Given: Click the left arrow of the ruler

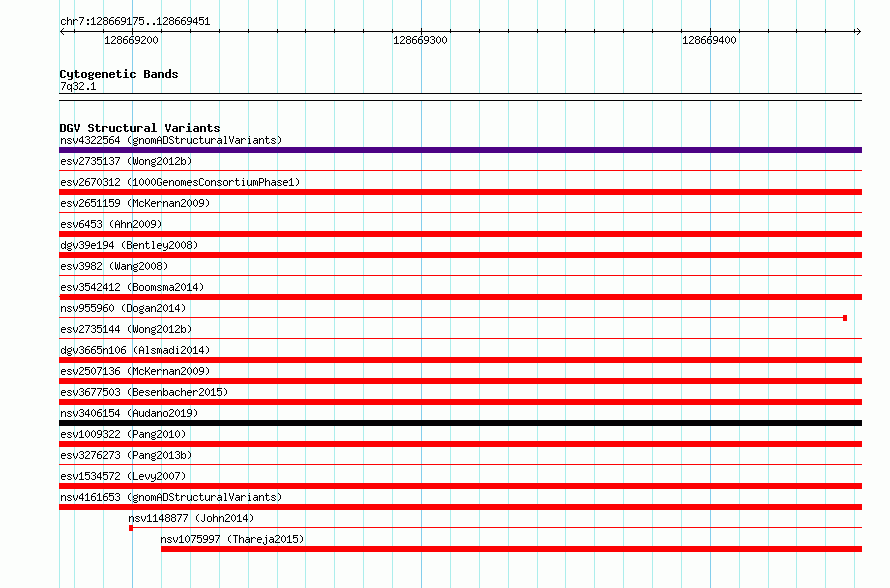Looking at the screenshot, I should coord(62,31).
